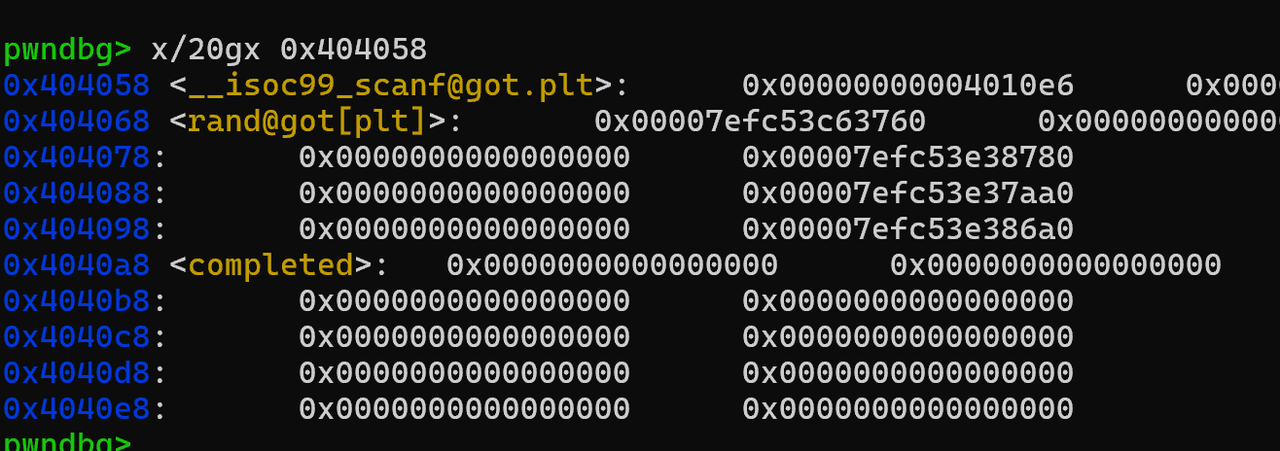Screen dimensions: 1280x451
Task: Click the address 0x4040a8
Action: tap(77, 265)
